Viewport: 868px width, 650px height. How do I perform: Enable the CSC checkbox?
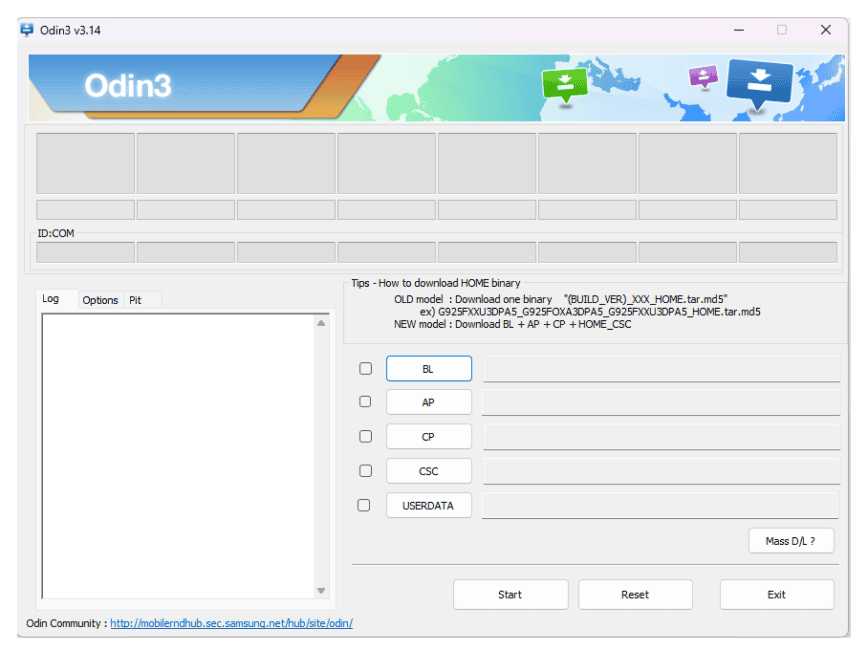pos(364,470)
